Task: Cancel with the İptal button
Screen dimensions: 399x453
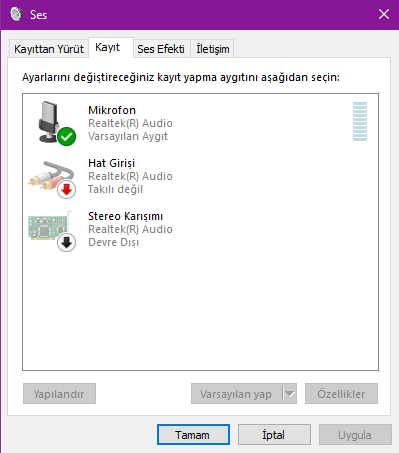Action: pyautogui.click(x=274, y=435)
